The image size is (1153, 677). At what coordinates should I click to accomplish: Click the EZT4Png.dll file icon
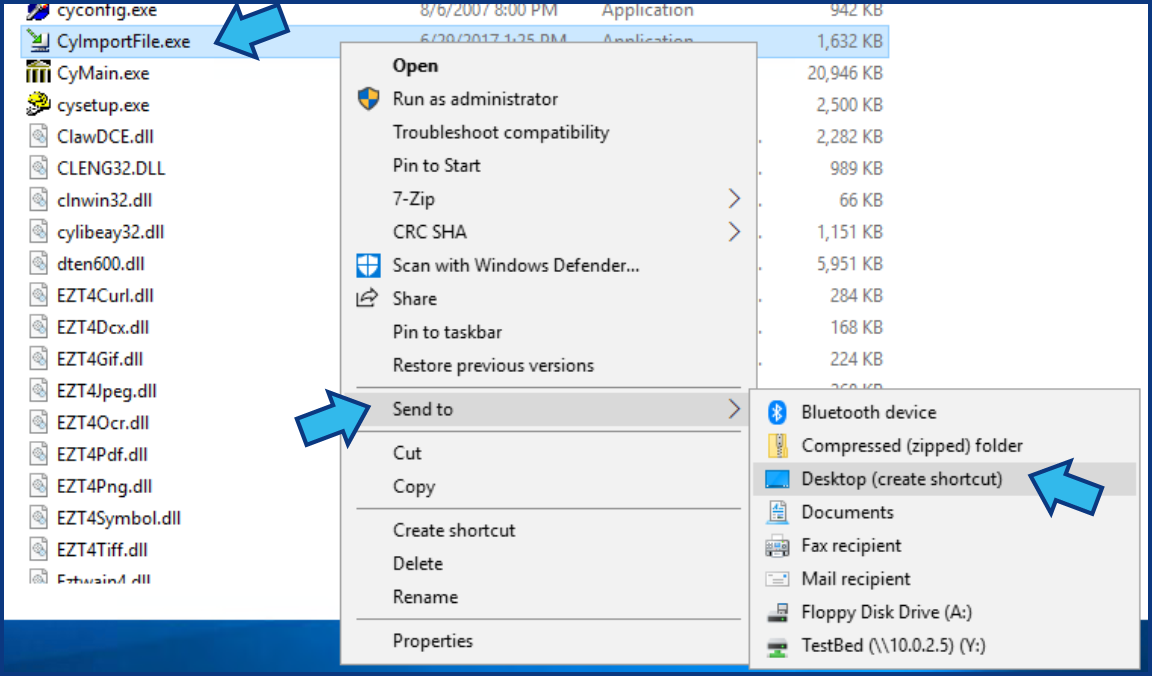[x=38, y=486]
